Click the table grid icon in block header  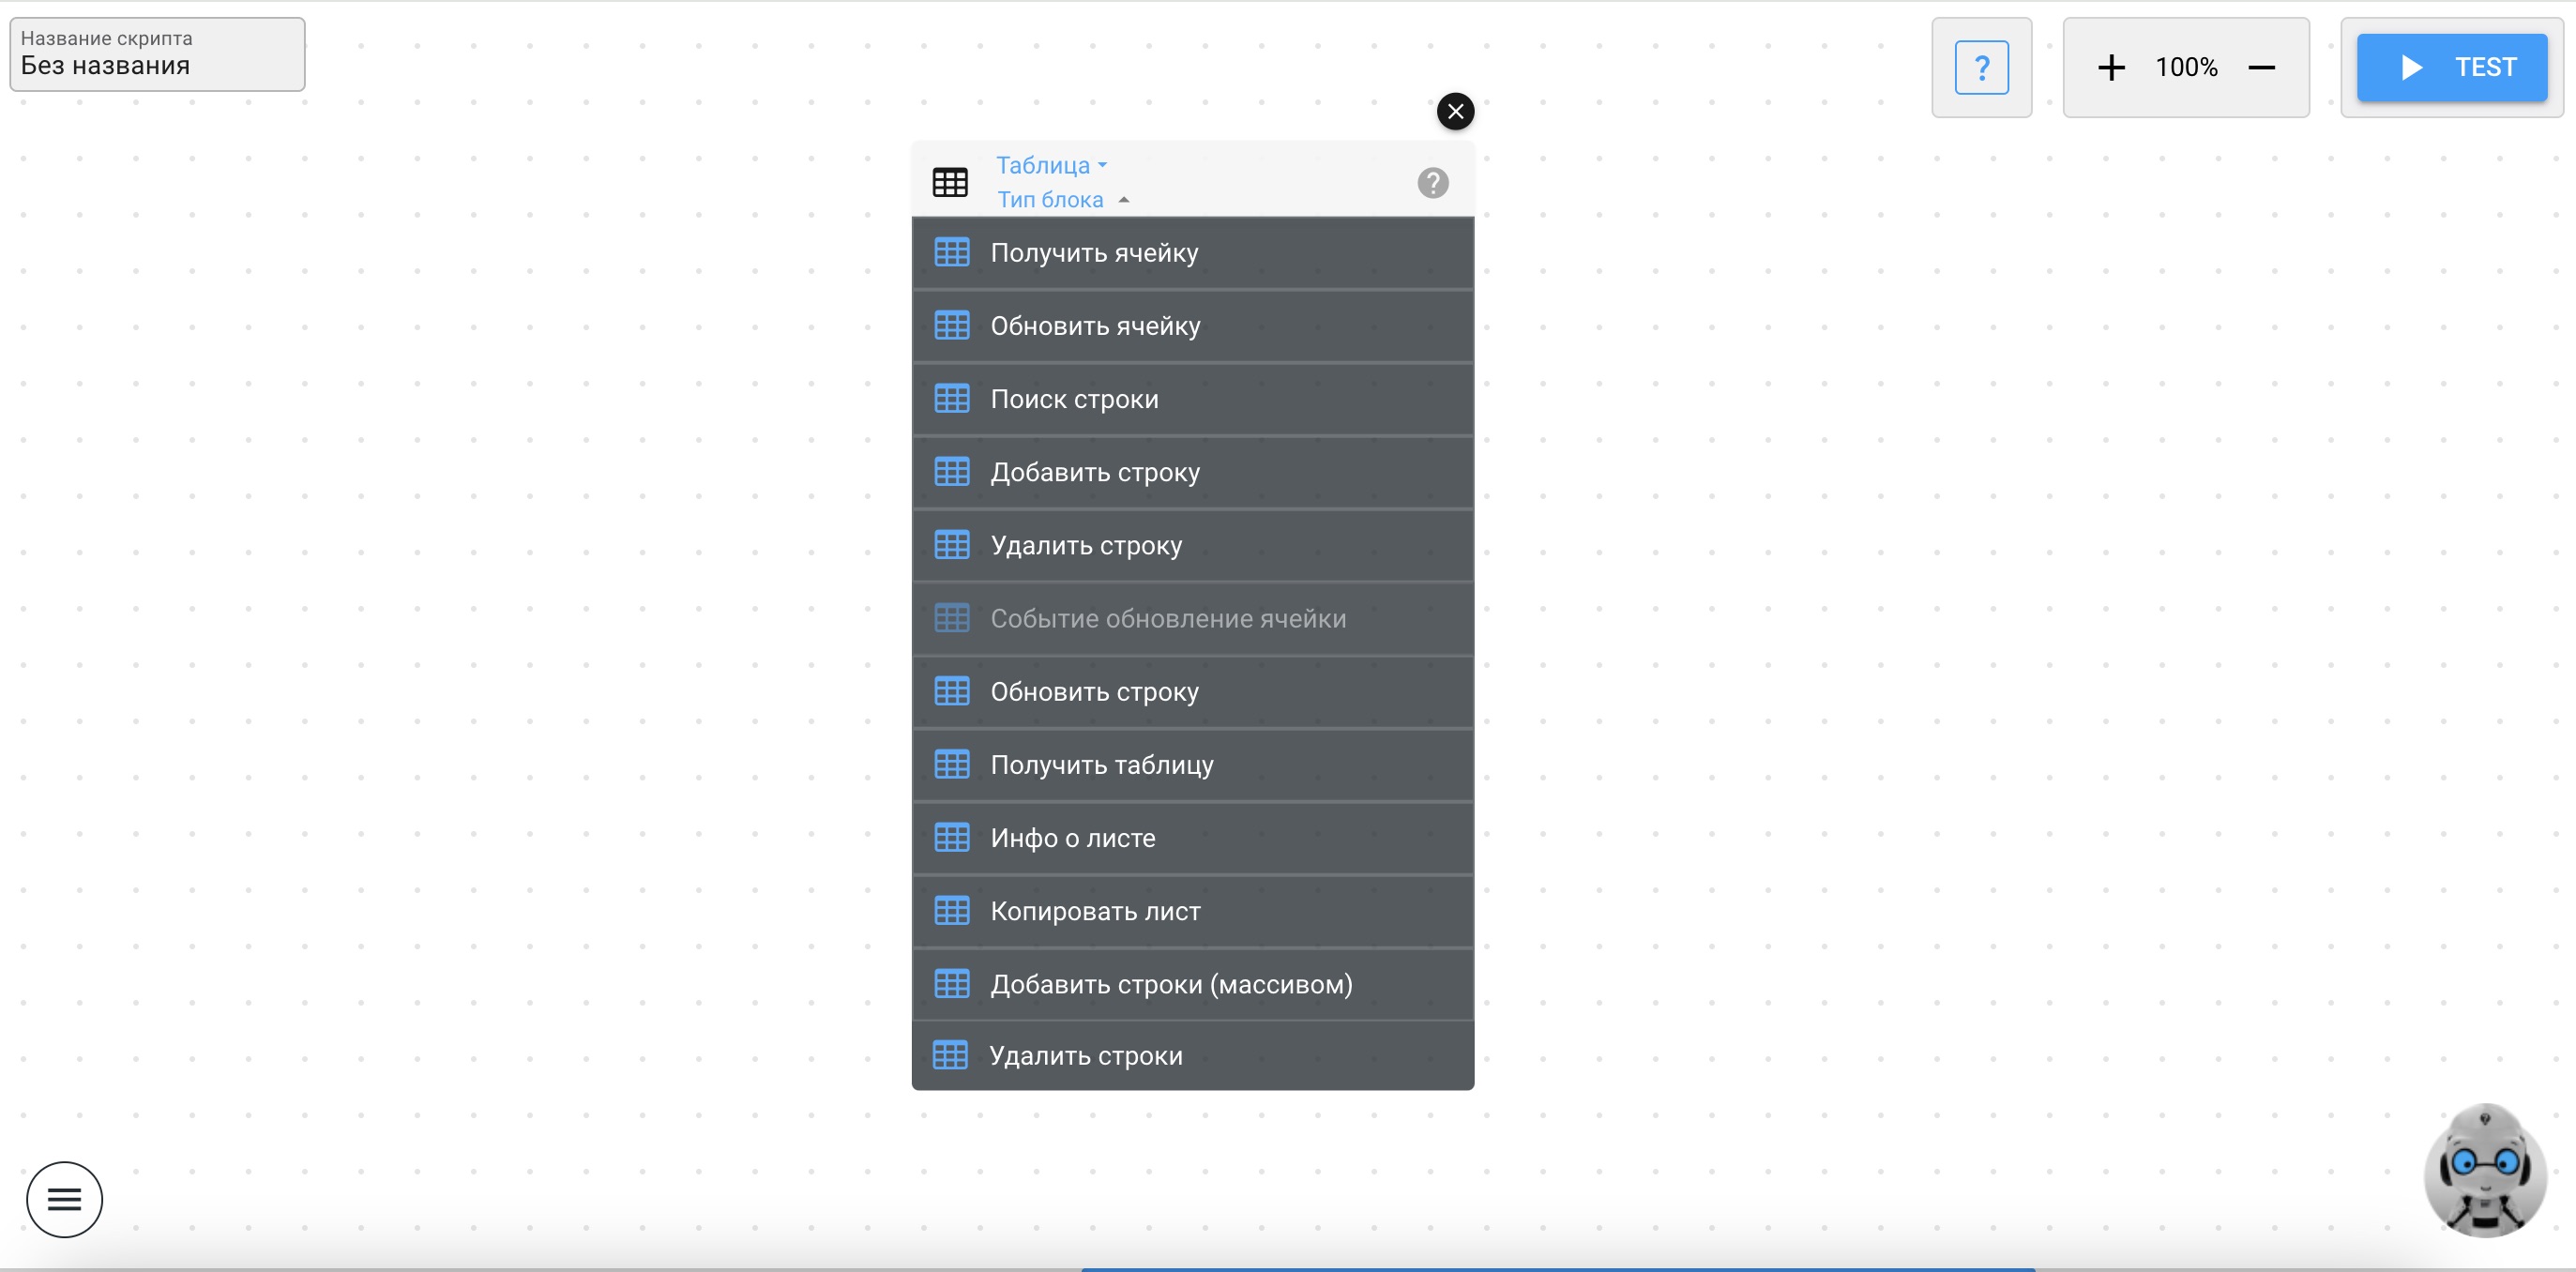pos(949,183)
